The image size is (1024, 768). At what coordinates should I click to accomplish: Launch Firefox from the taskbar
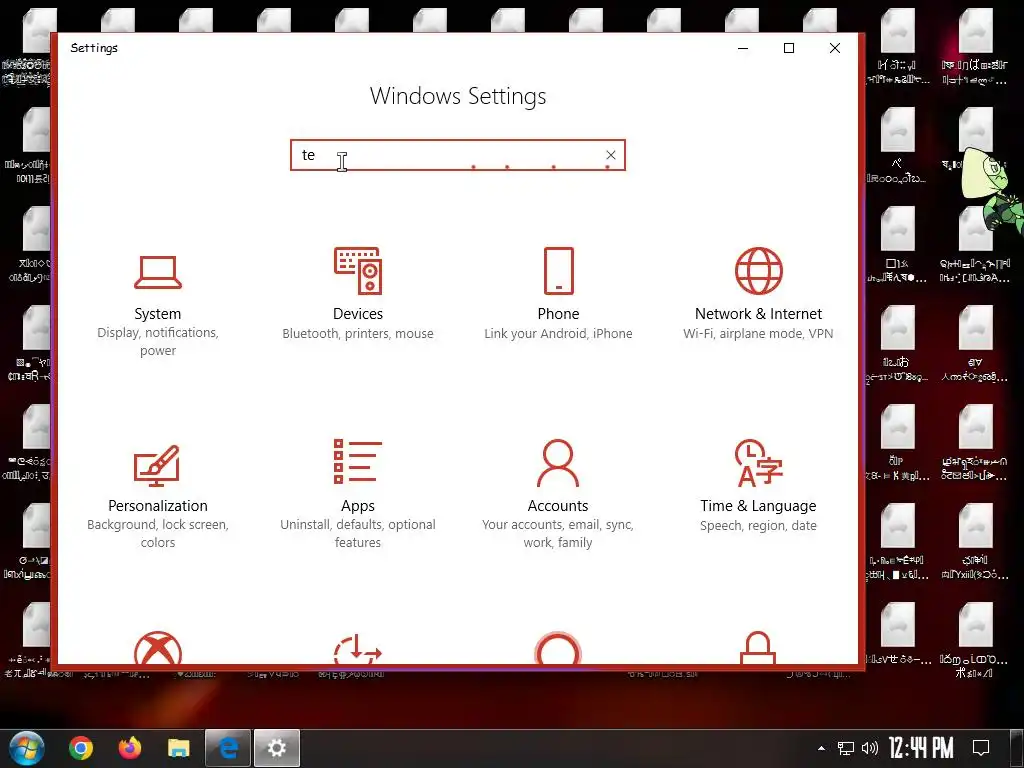(x=130, y=748)
